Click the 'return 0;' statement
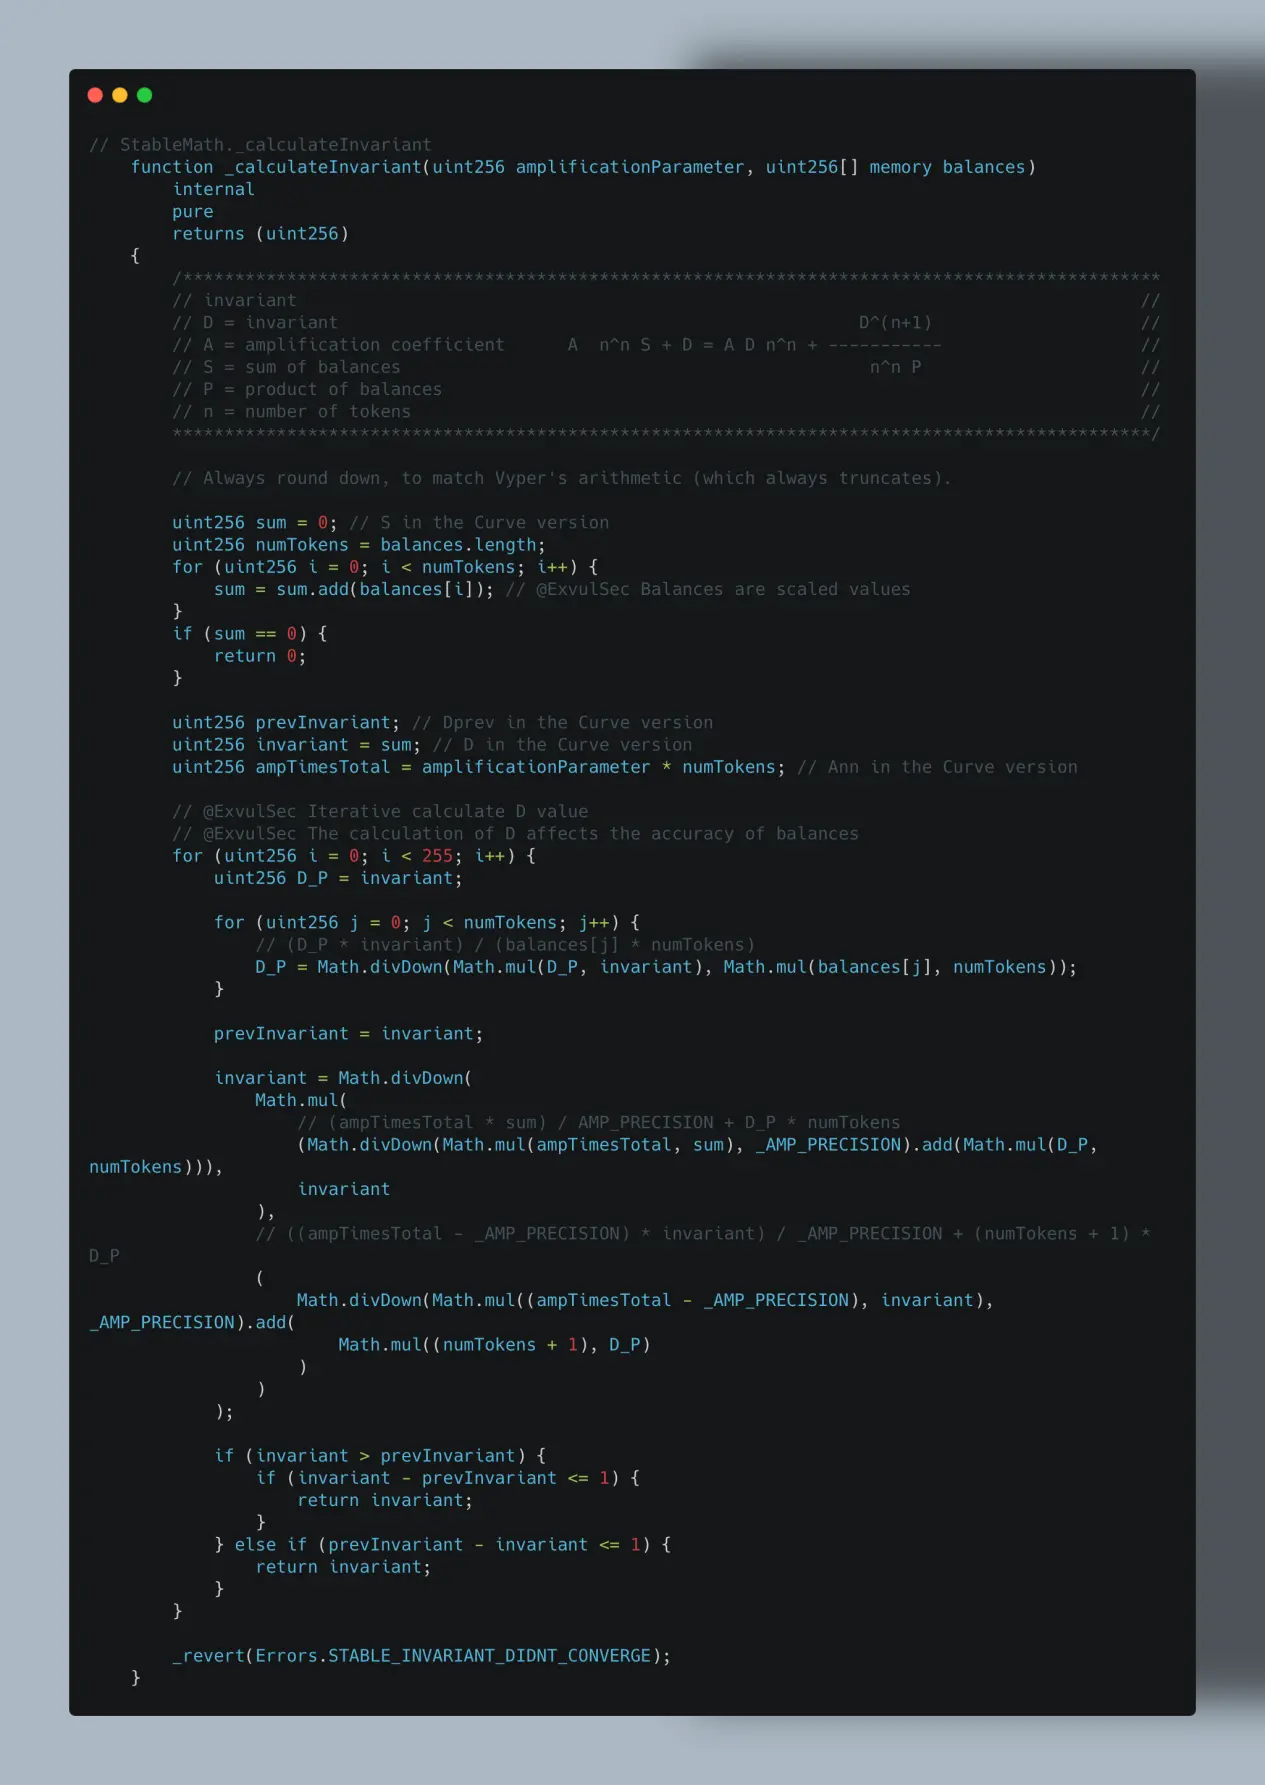This screenshot has width=1265, height=1785. 260,656
